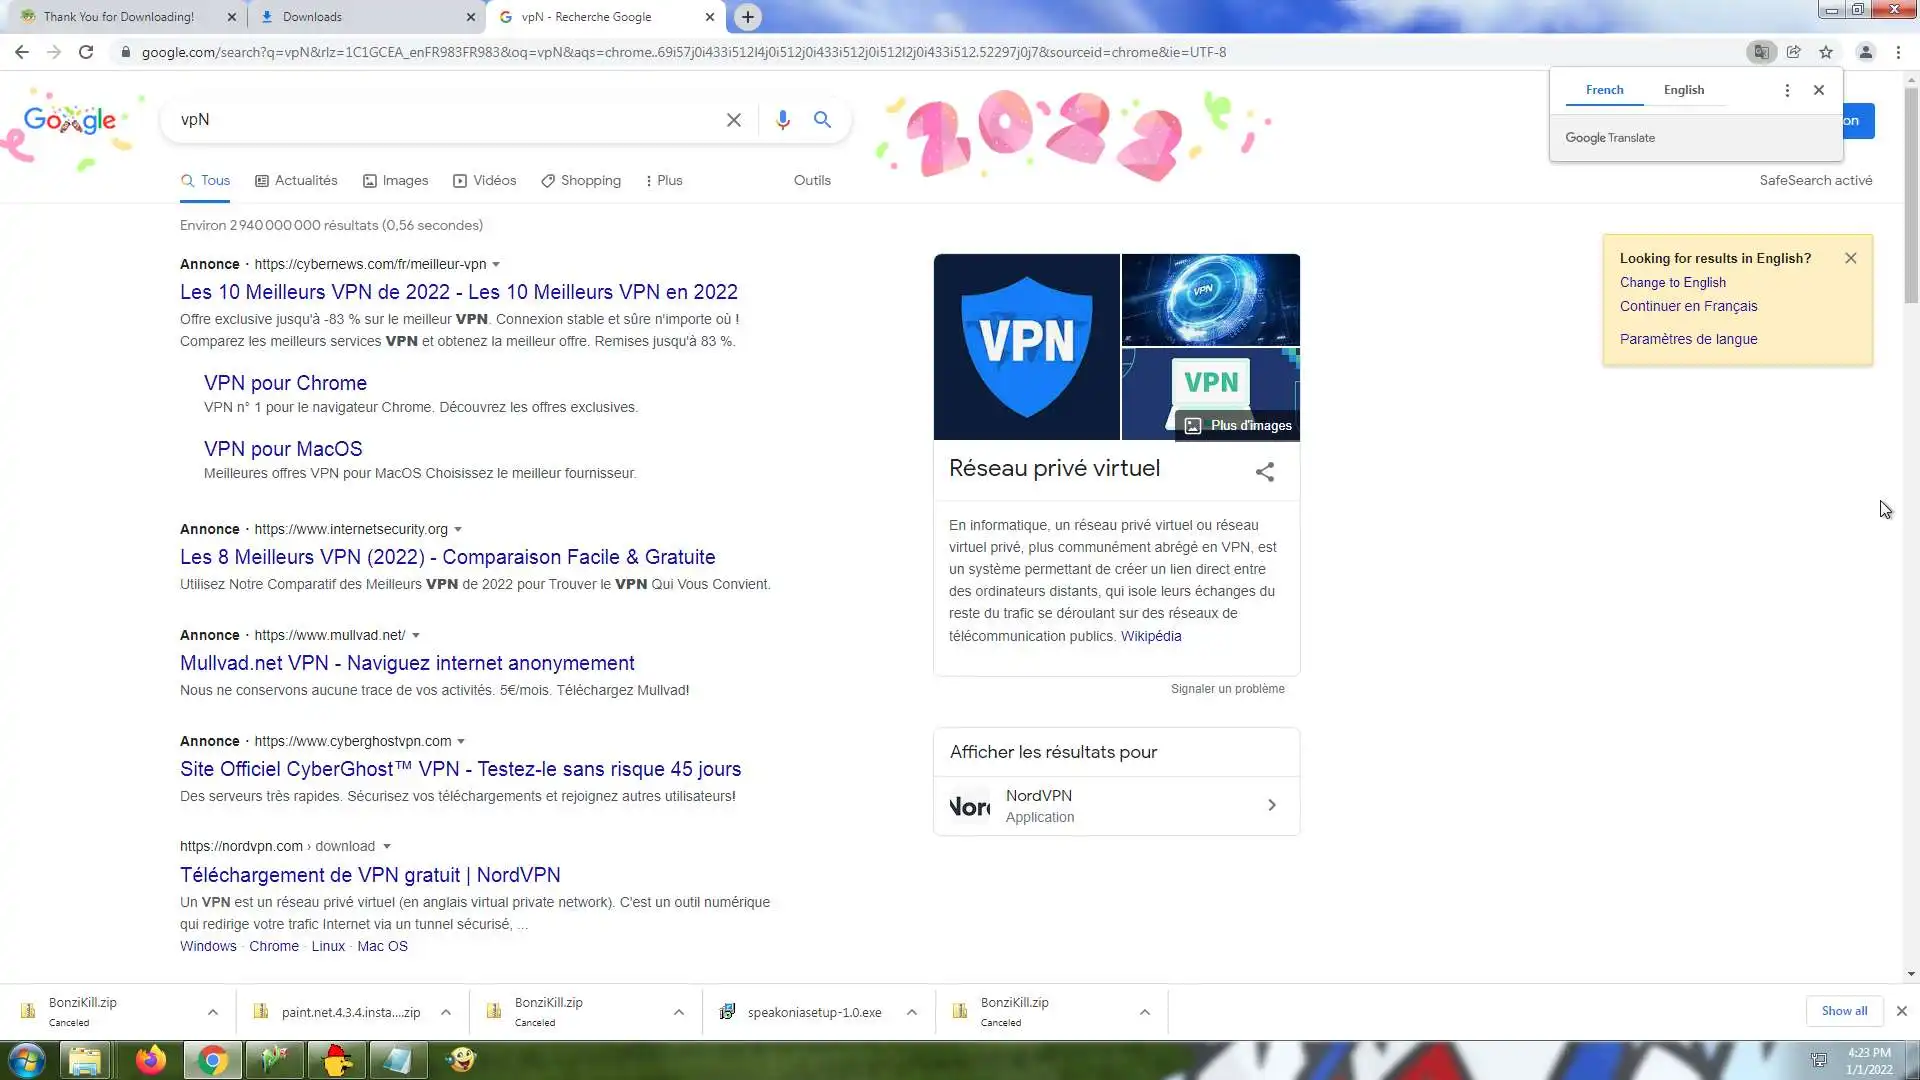Click the VPN shield image thumbnail
Screen dimensions: 1920x1080
pyautogui.click(x=1026, y=347)
